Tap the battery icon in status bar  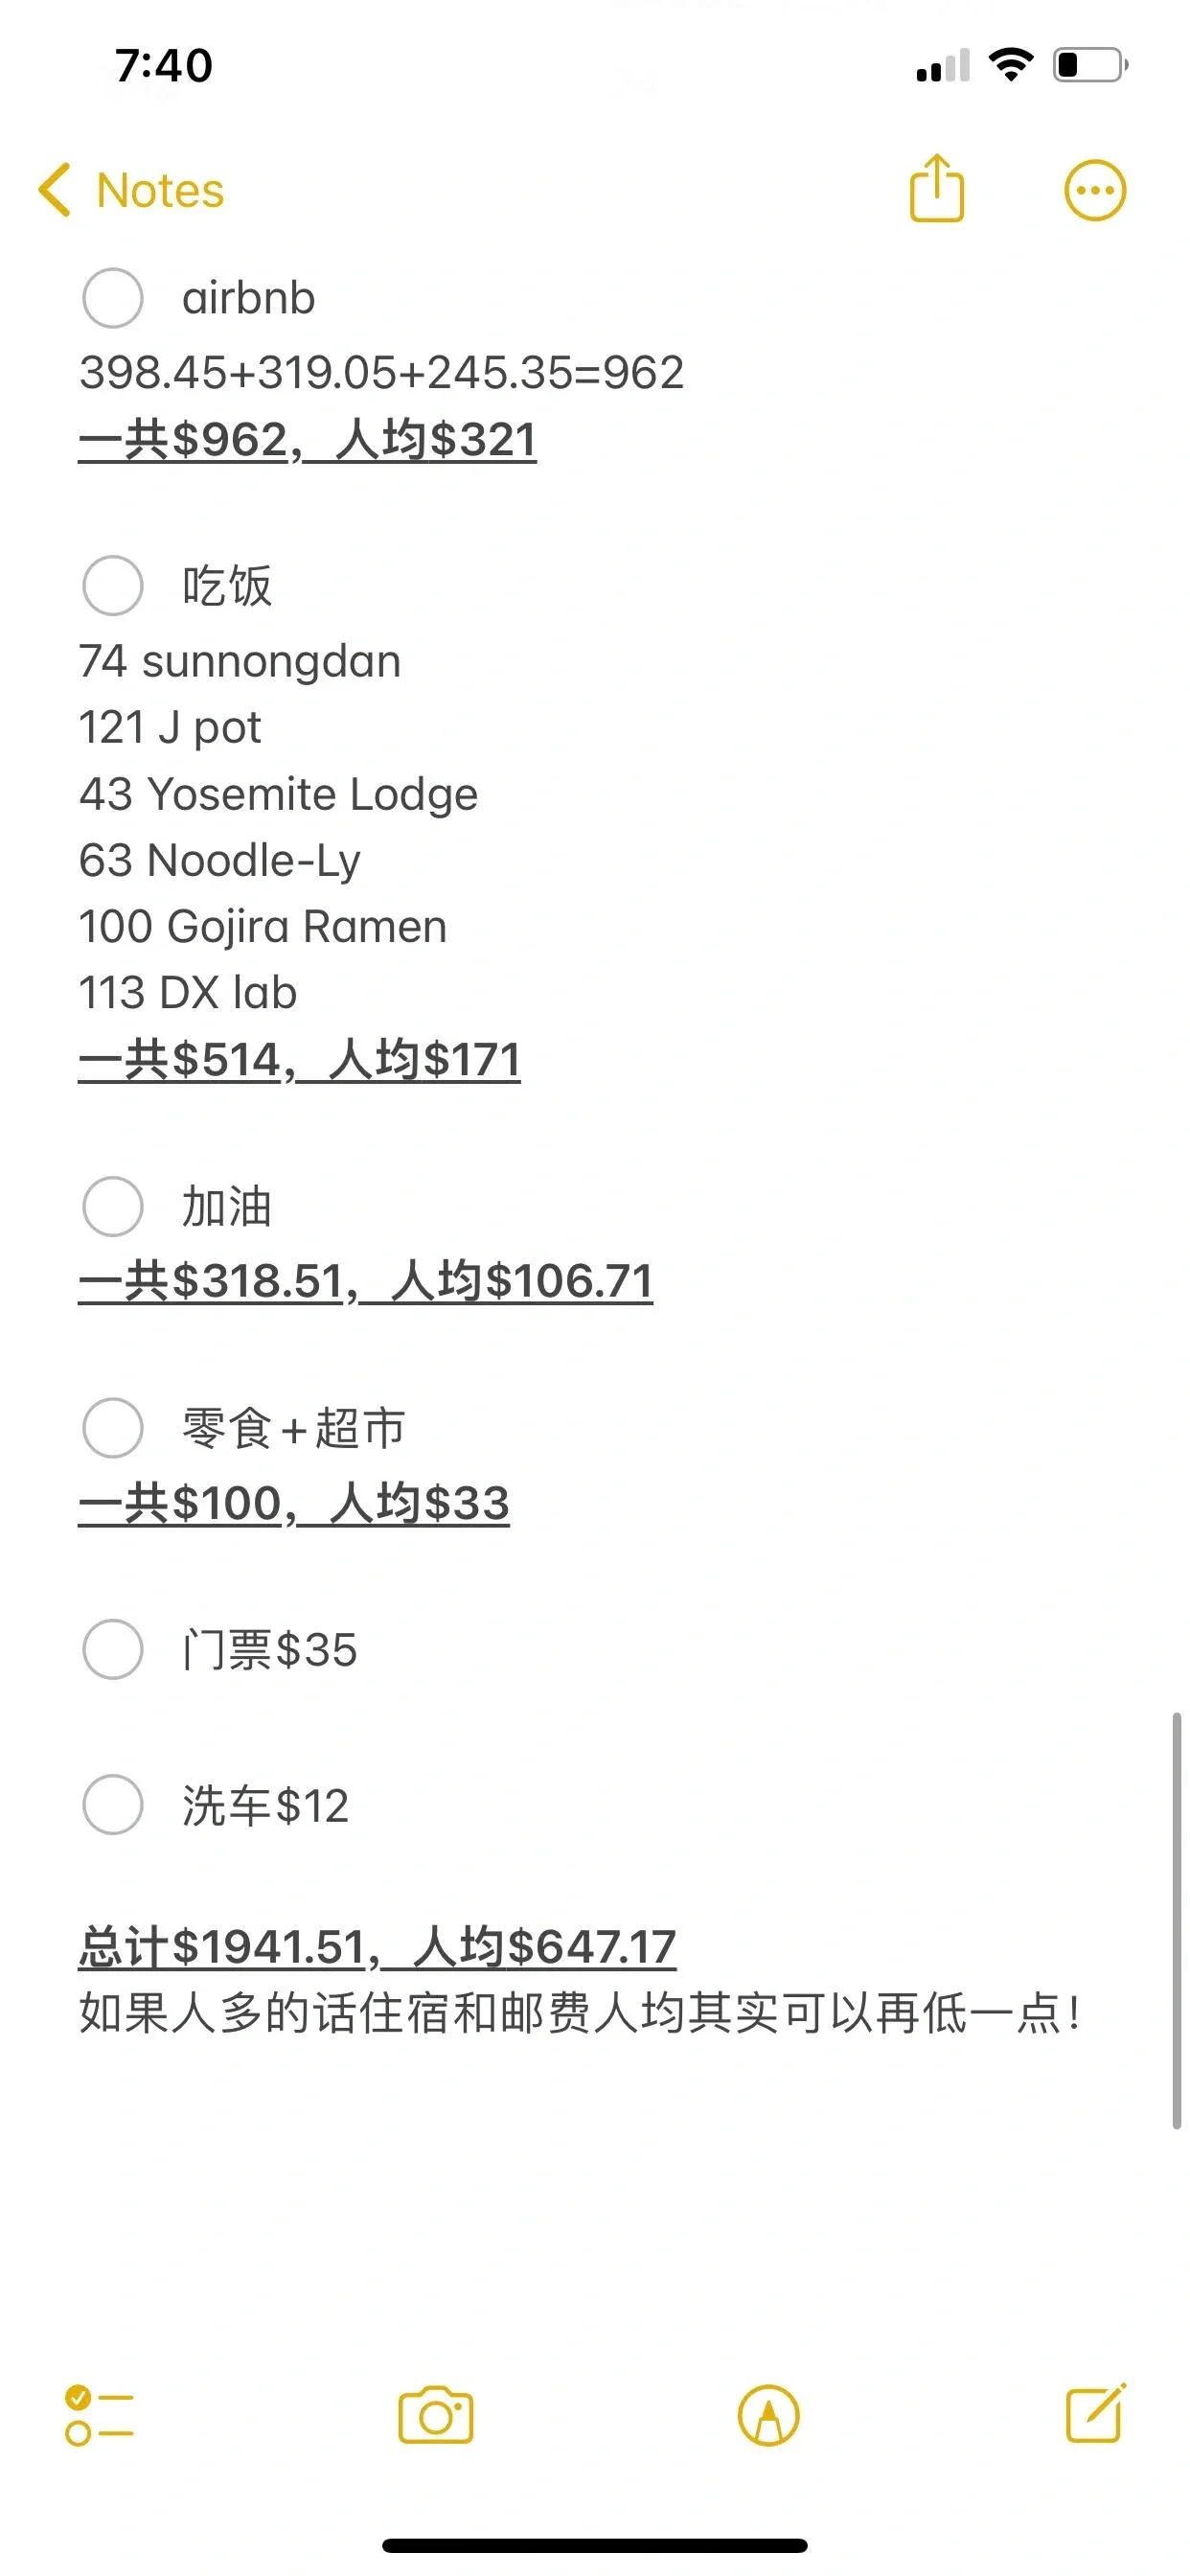click(1090, 66)
